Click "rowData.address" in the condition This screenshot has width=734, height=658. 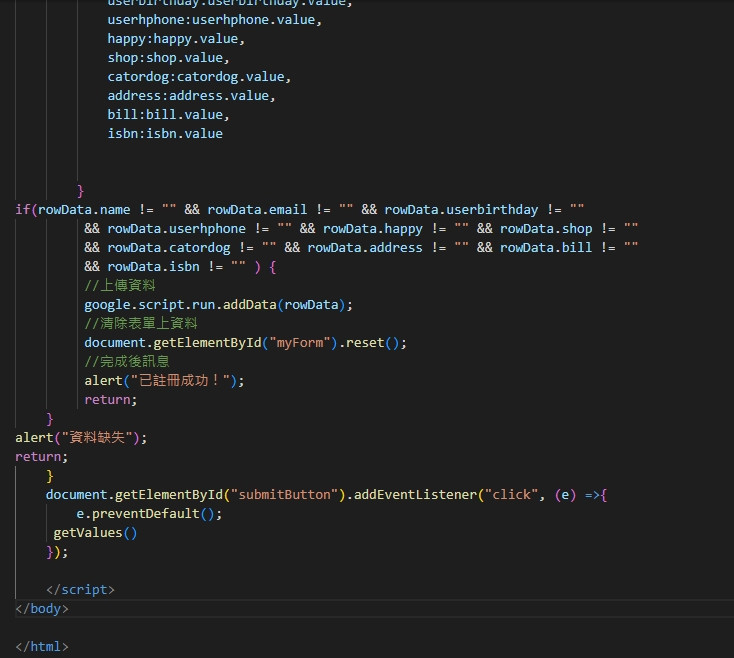point(365,248)
